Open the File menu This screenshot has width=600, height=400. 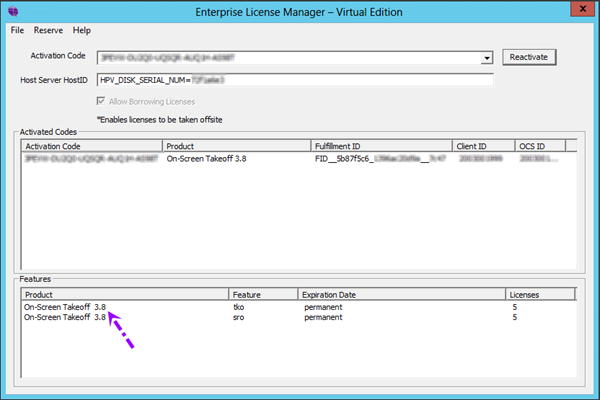(17, 30)
